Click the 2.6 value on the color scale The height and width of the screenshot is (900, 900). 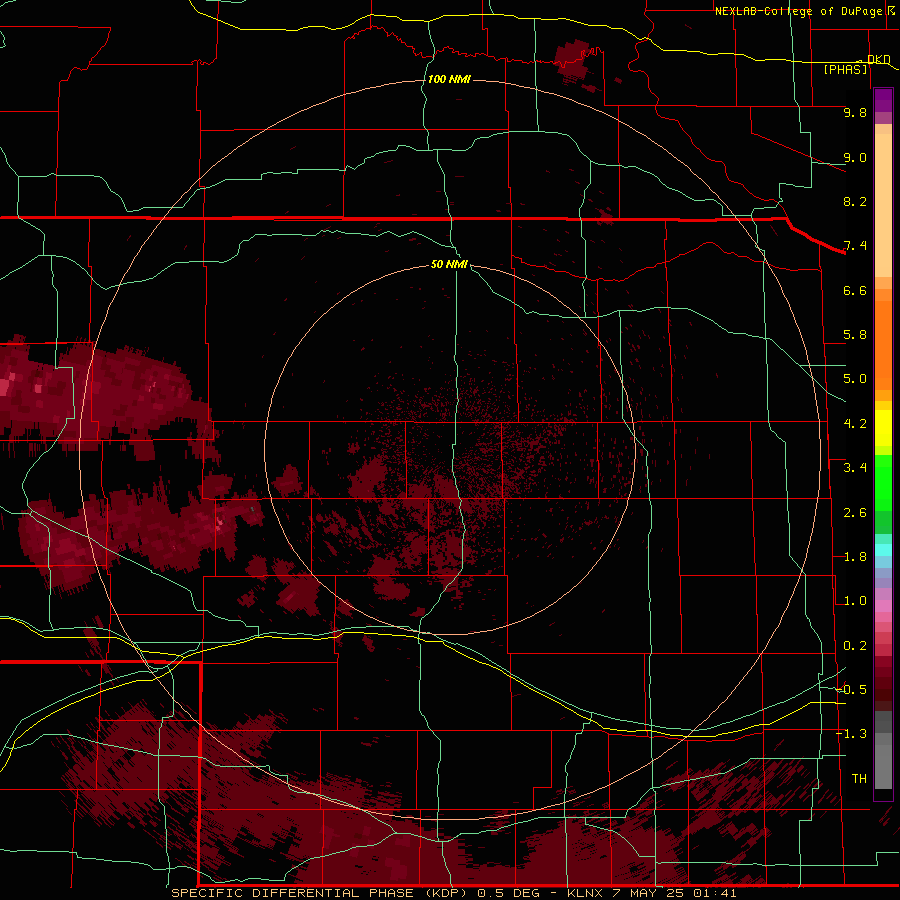(x=855, y=513)
